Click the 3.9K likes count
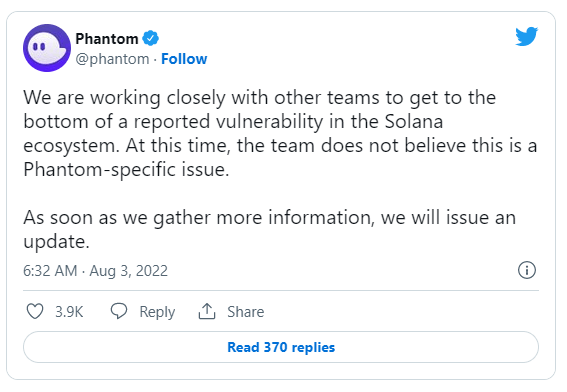 [x=69, y=312]
